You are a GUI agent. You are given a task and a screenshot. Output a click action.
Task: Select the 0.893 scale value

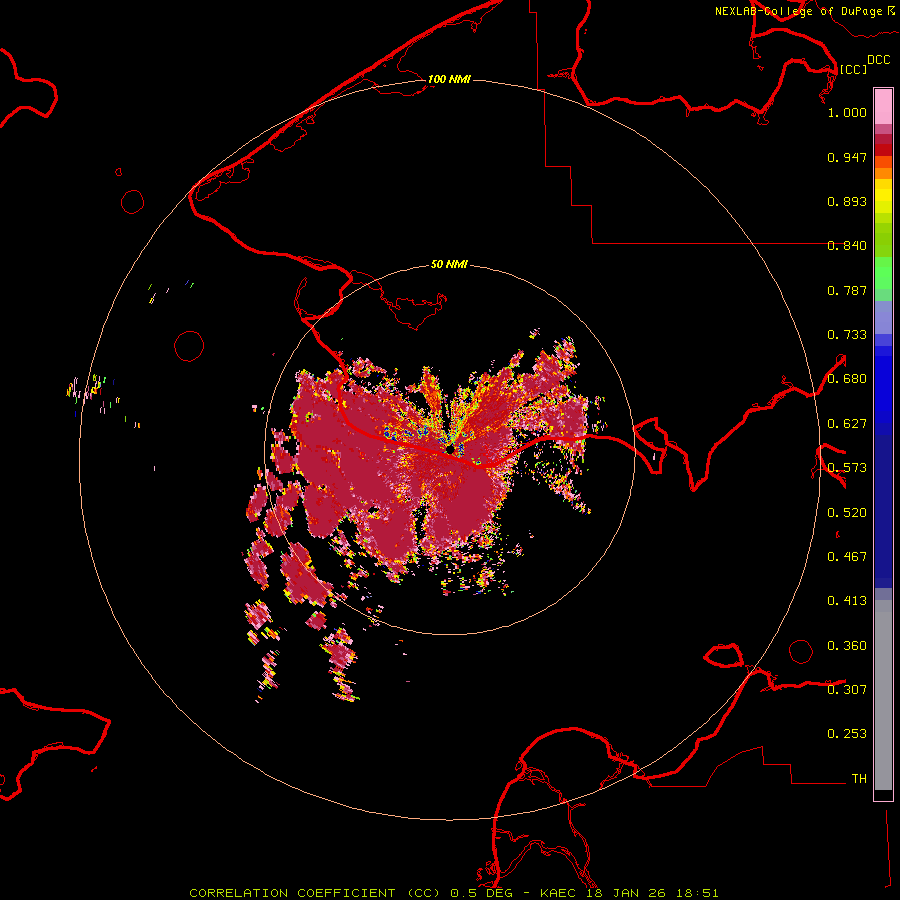[x=847, y=201]
